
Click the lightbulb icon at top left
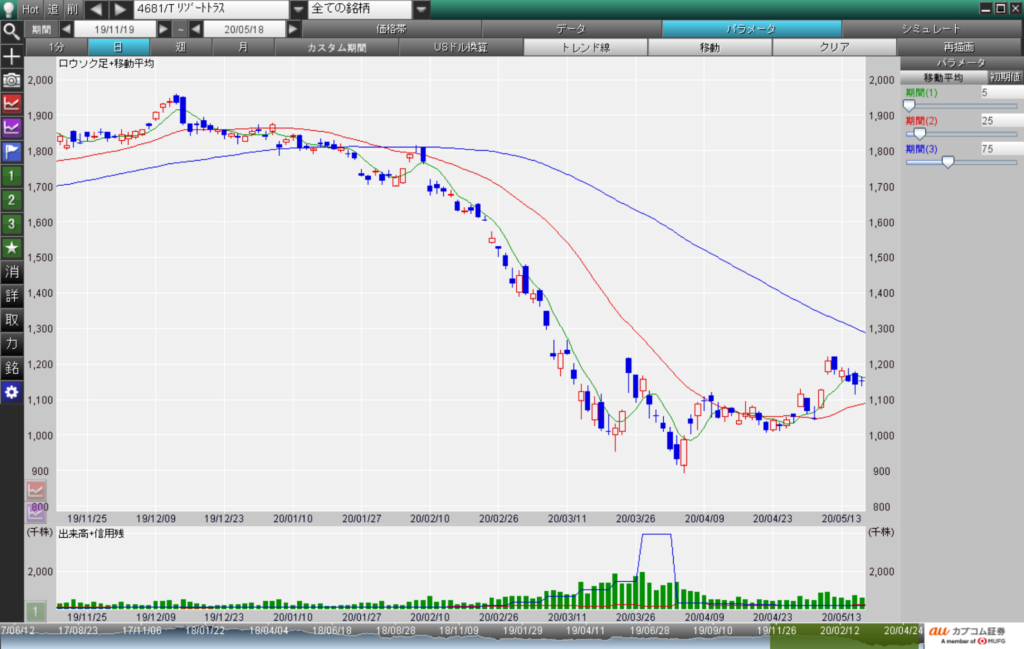click(10, 9)
